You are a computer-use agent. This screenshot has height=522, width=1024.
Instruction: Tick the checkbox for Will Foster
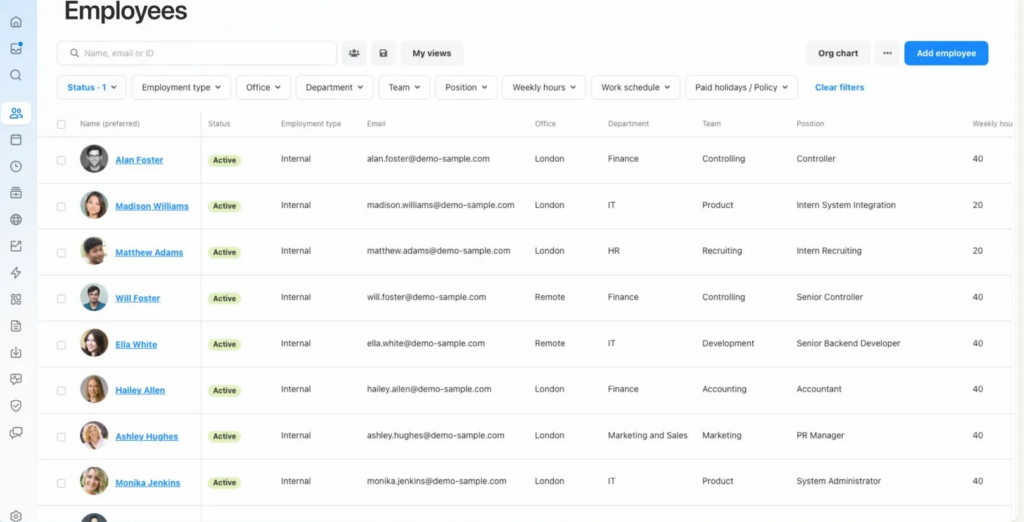[x=61, y=299]
